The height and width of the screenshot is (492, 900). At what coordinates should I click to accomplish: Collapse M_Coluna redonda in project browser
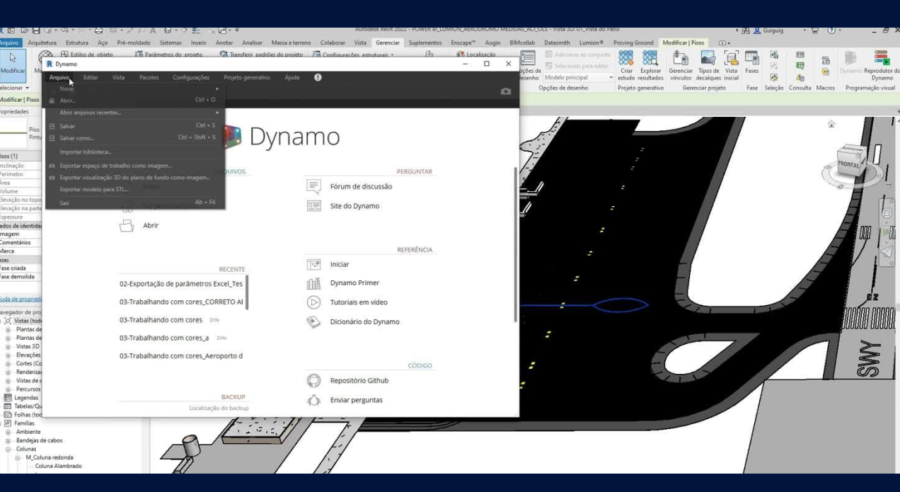tap(18, 458)
